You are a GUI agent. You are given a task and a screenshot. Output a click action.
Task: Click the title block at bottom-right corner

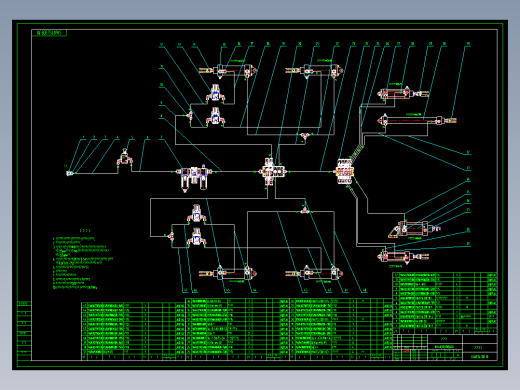[x=445, y=347]
